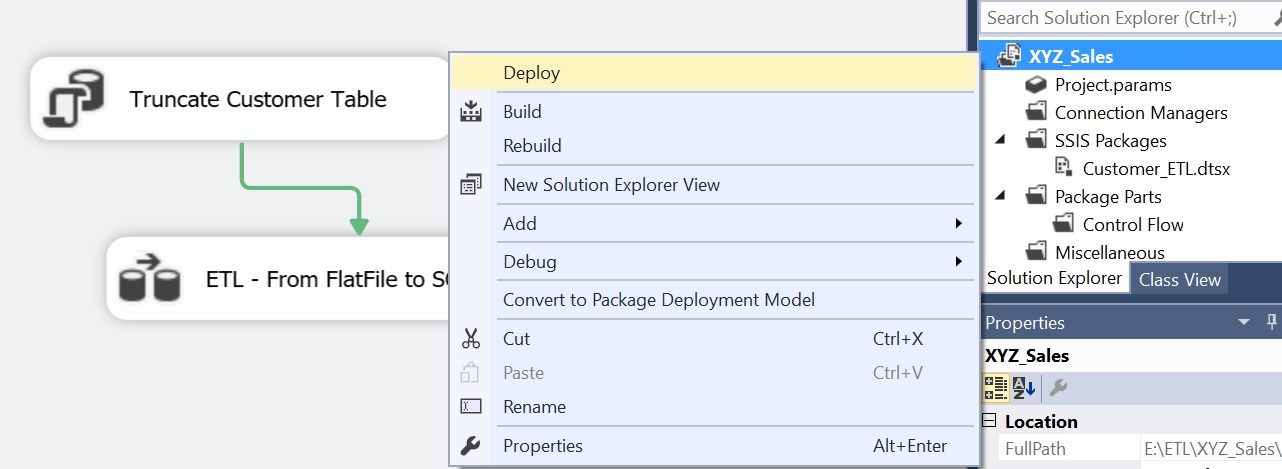Switch to the Solution Explorer tab

pos(1054,278)
